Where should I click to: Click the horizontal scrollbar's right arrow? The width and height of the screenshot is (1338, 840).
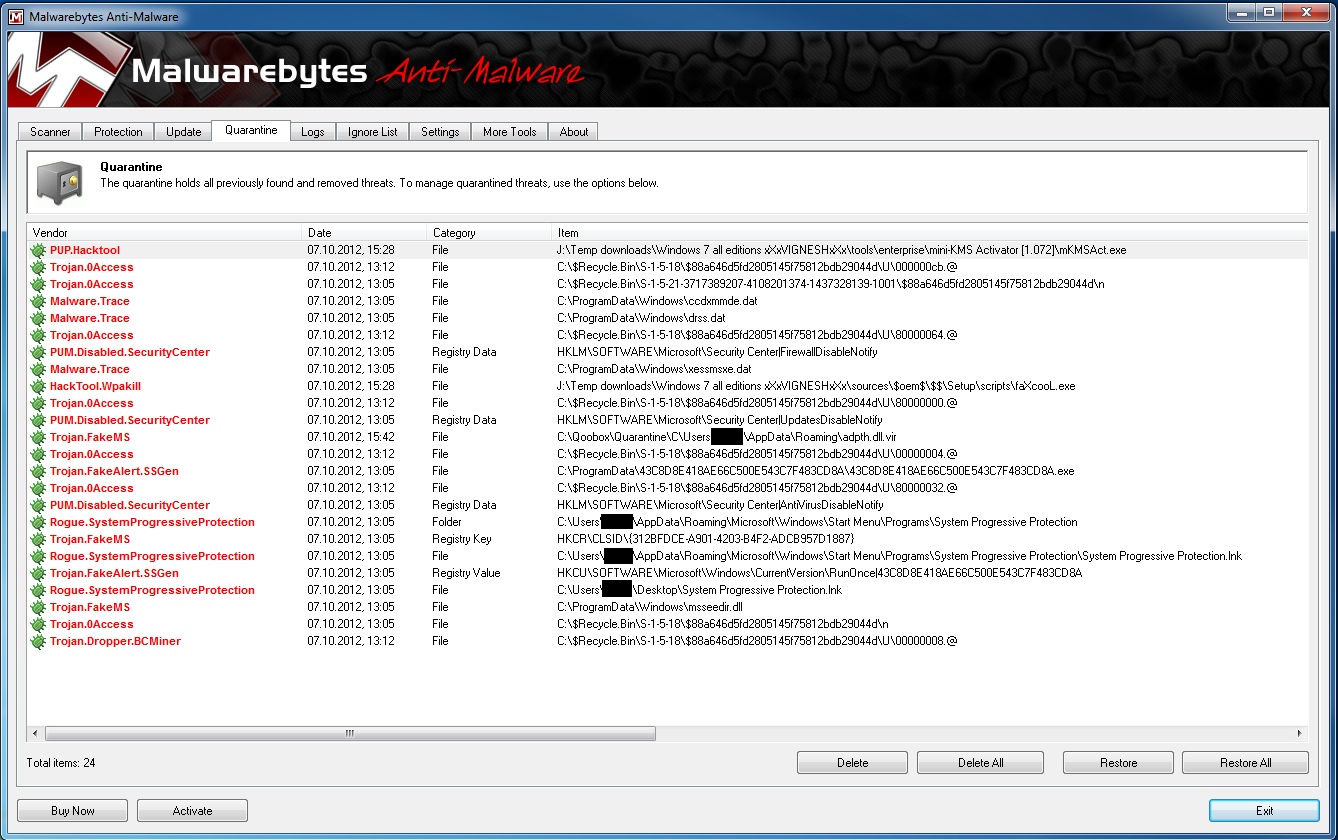click(x=1300, y=733)
